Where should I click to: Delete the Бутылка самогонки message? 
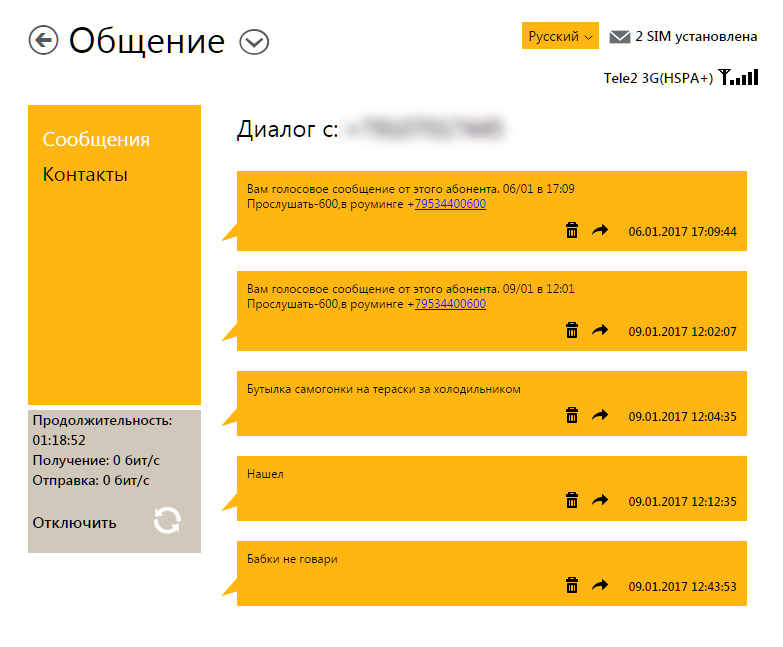click(x=572, y=415)
